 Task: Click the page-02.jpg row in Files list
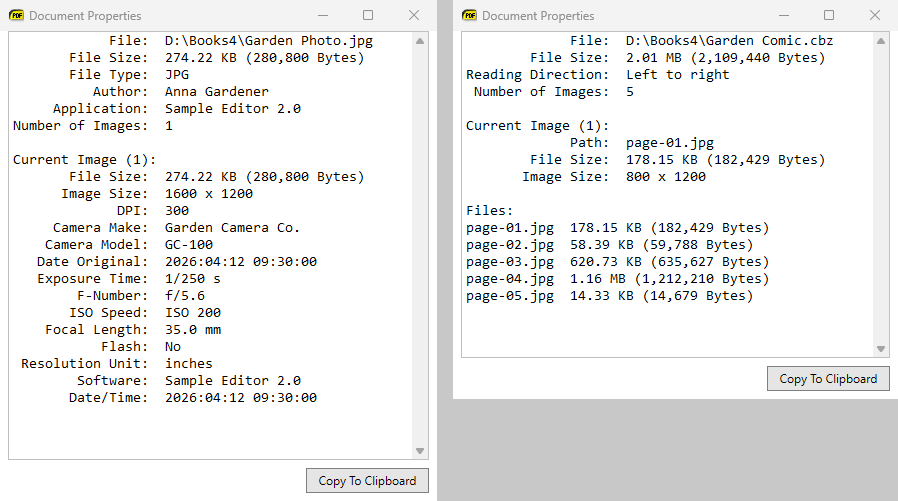point(609,244)
